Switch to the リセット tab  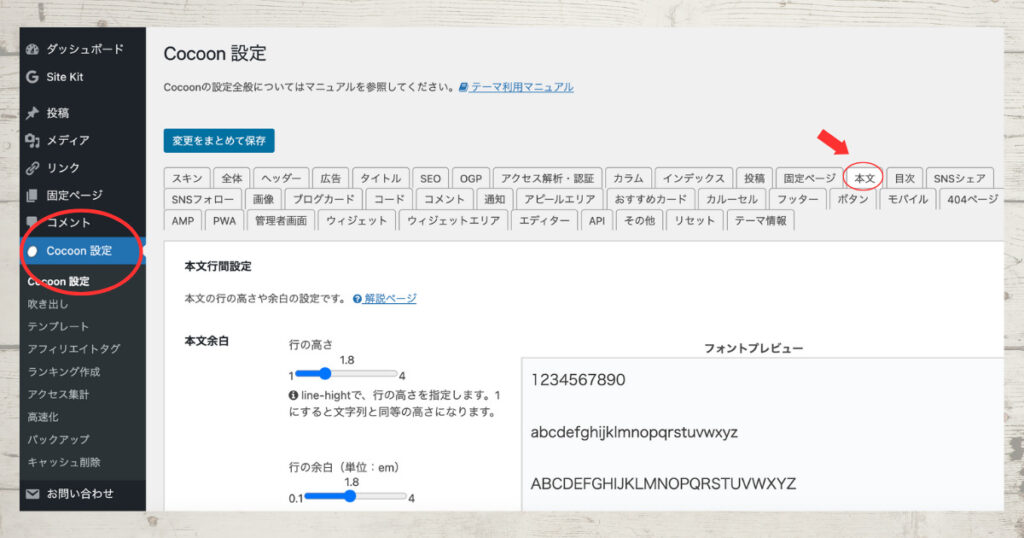694,221
